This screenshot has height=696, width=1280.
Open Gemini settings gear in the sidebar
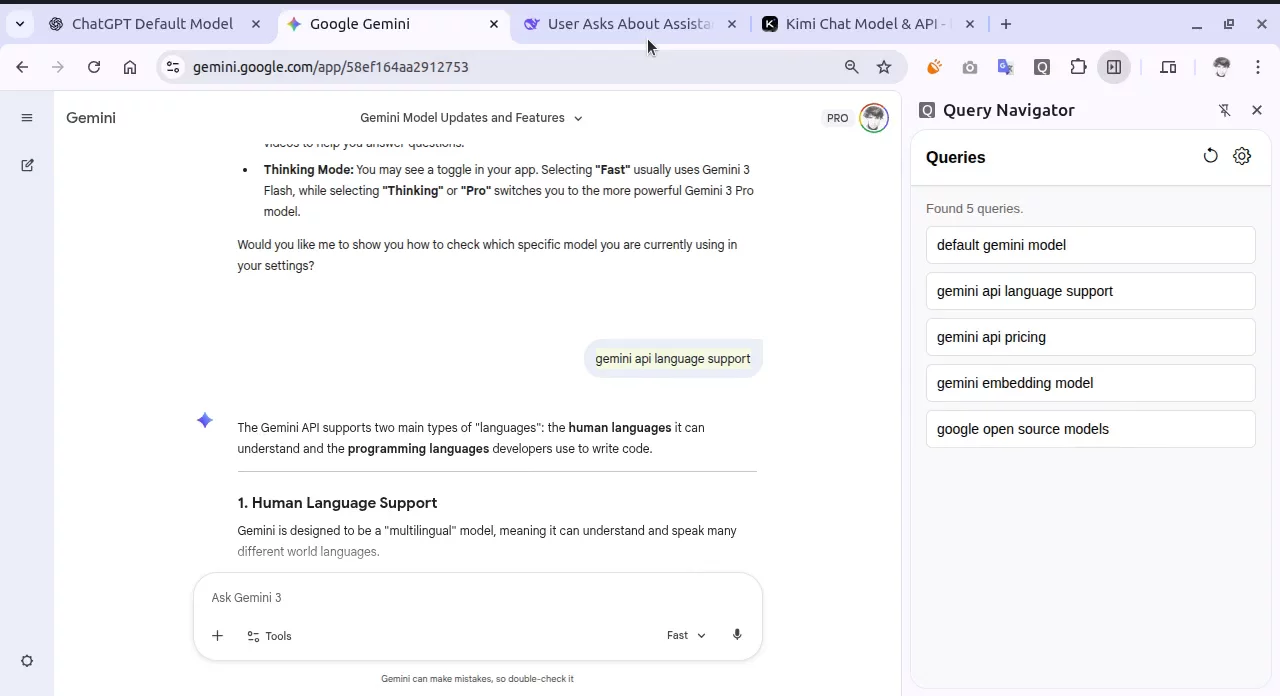(x=27, y=661)
